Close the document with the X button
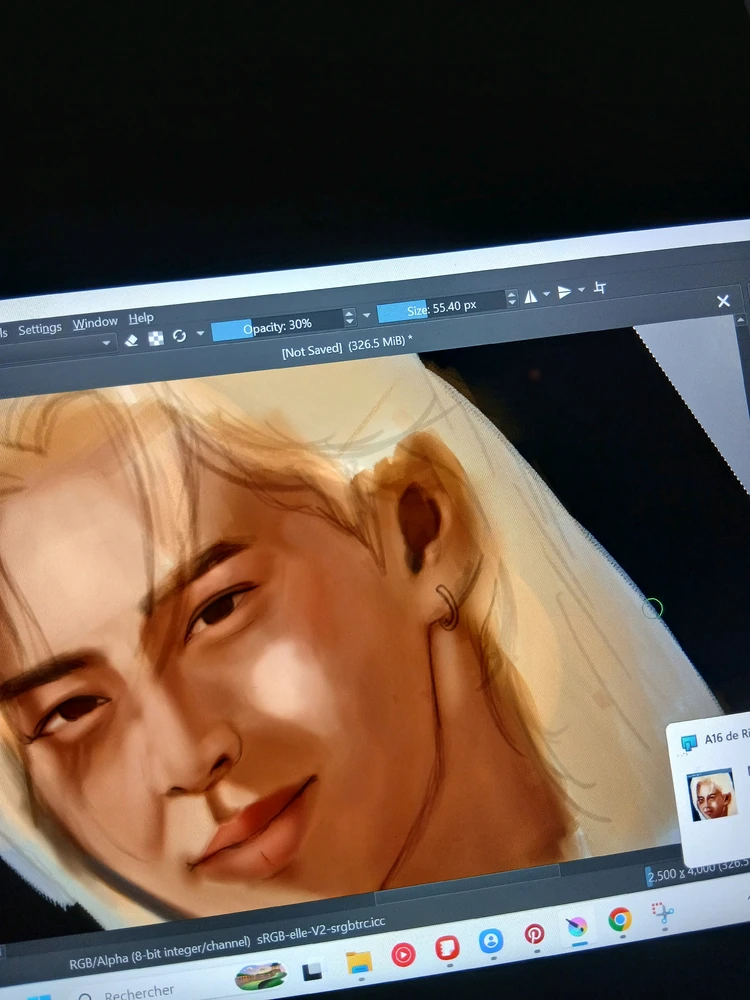Viewport: 750px width, 1000px height. 723,301
